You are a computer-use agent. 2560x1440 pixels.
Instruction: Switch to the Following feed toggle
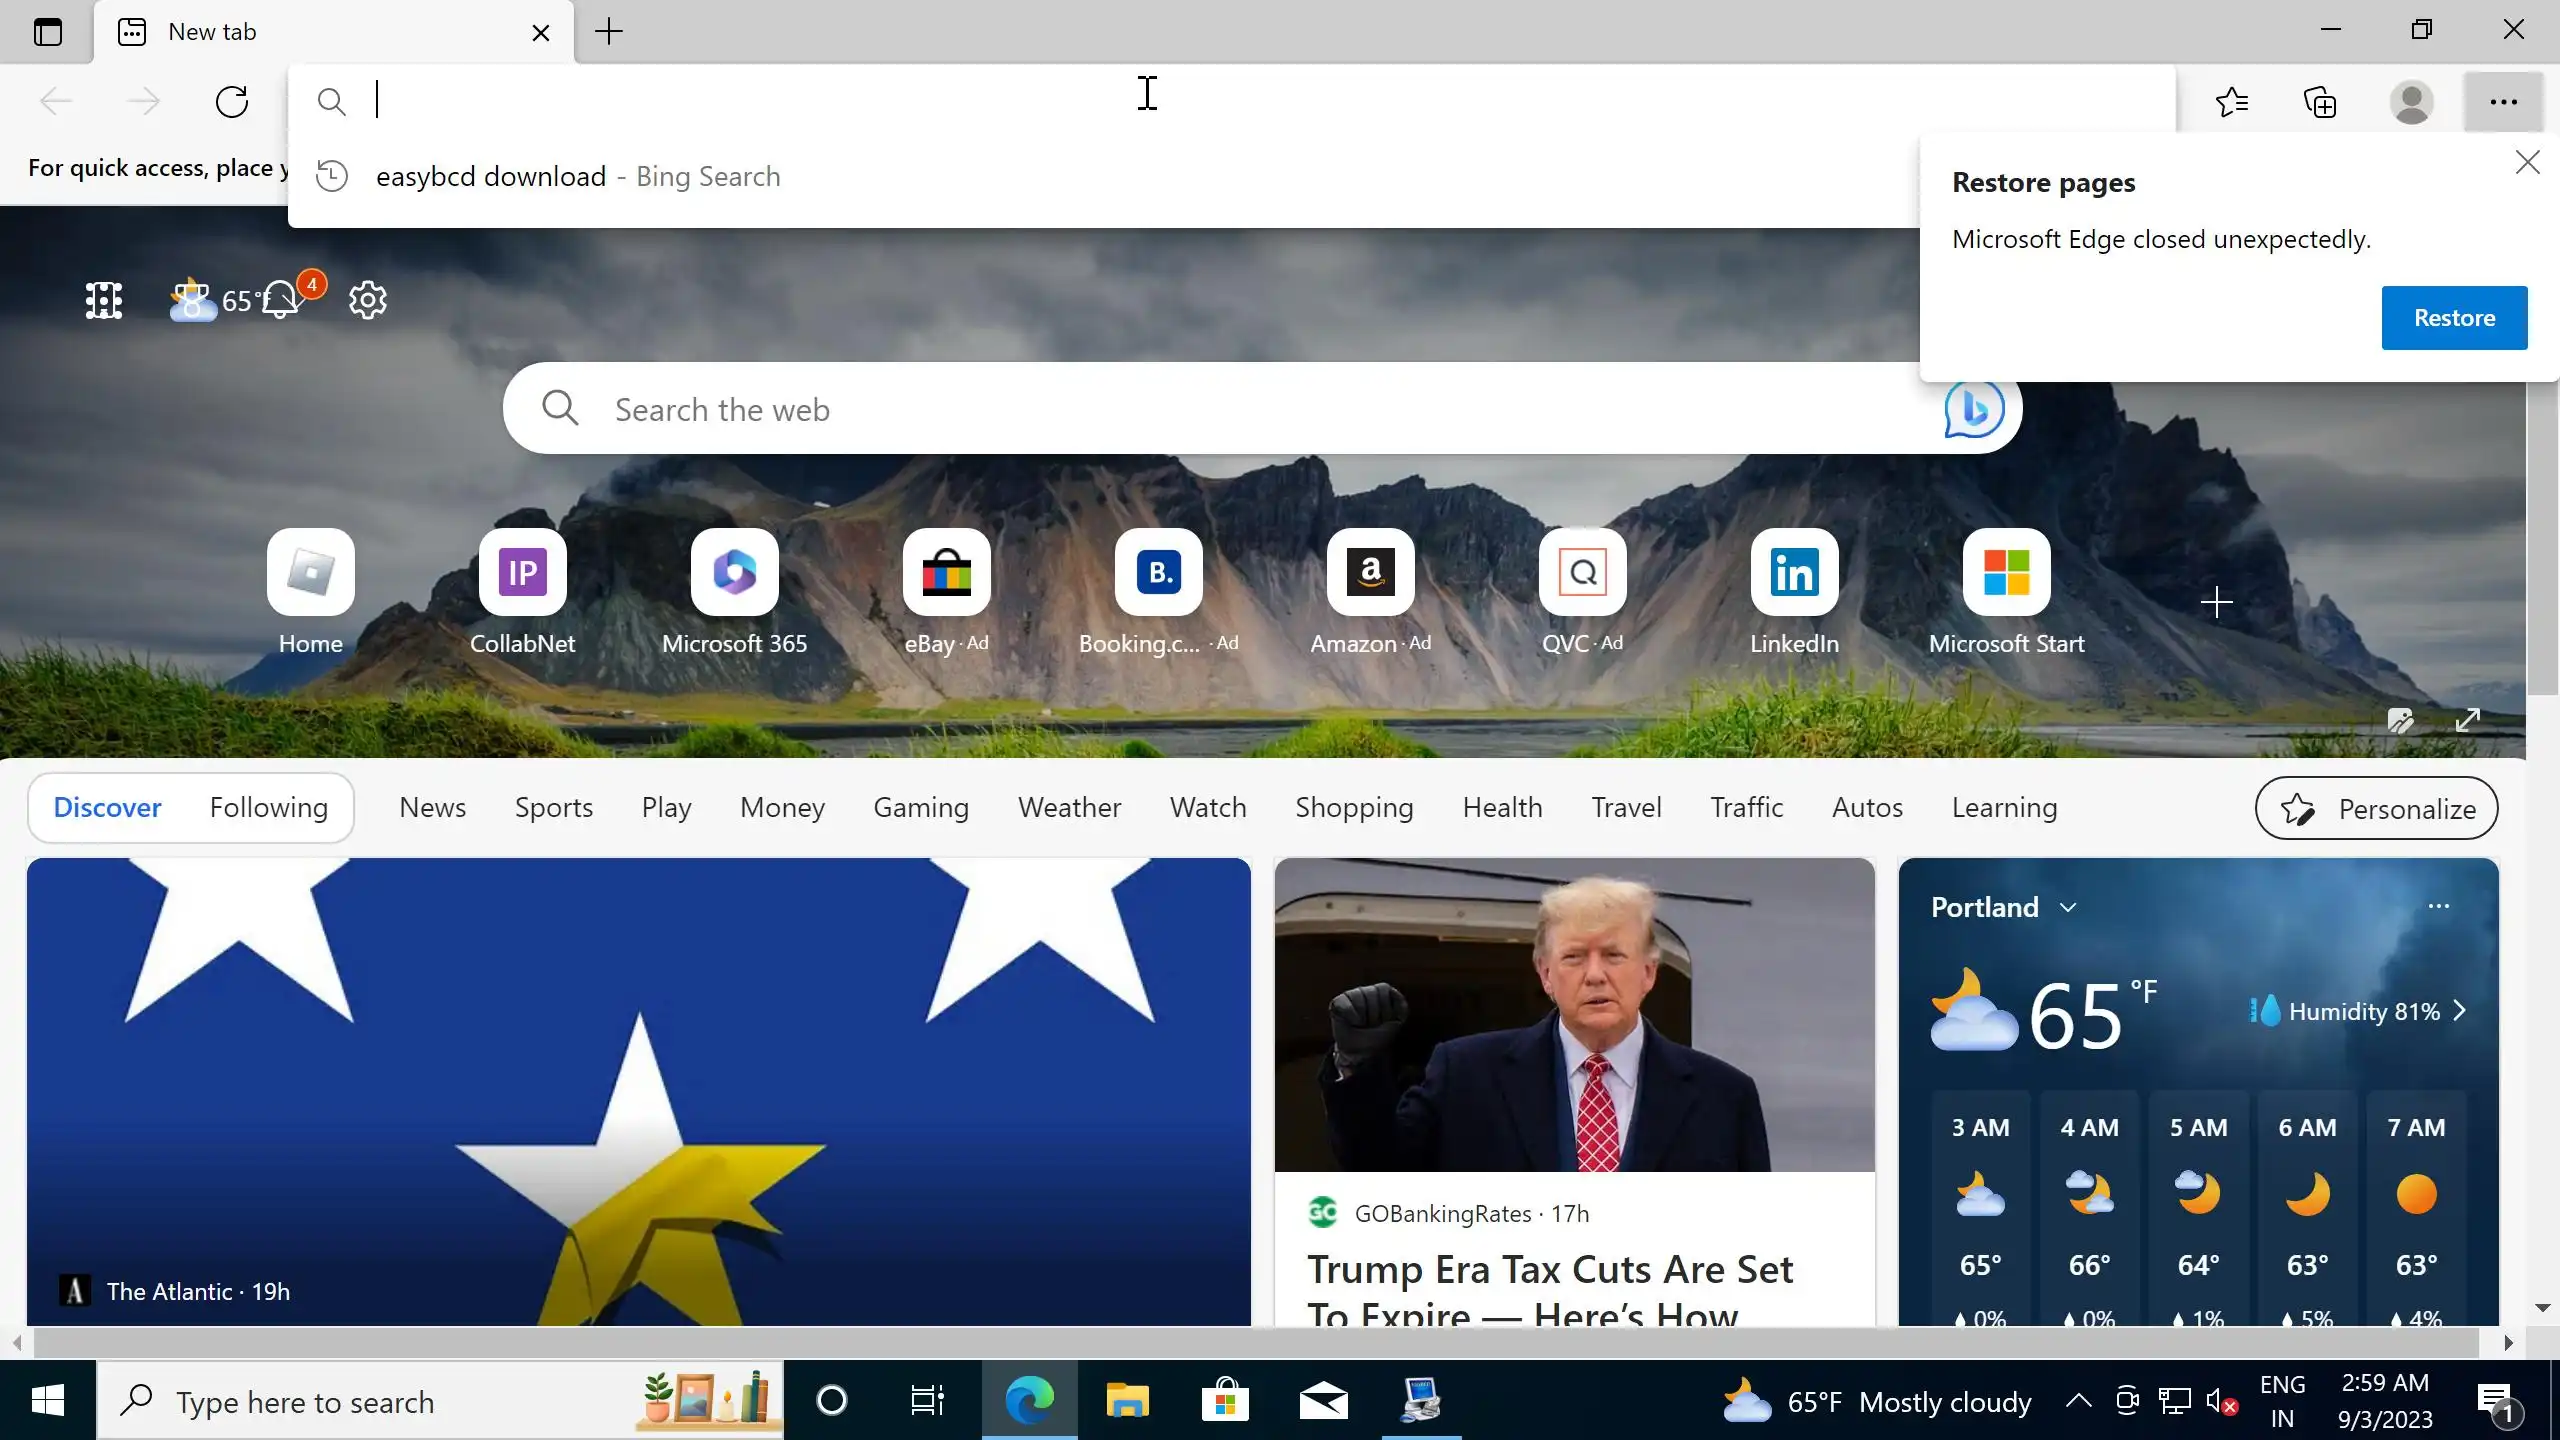tap(268, 807)
